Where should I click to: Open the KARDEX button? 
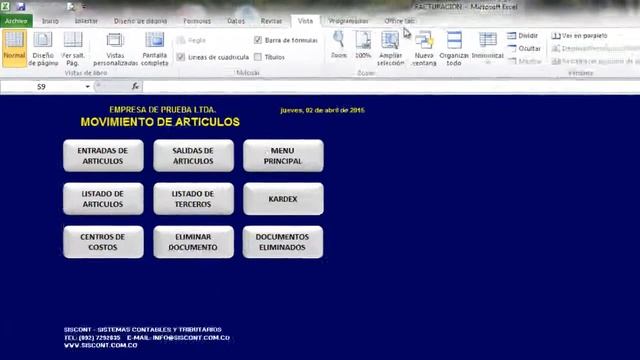point(283,199)
